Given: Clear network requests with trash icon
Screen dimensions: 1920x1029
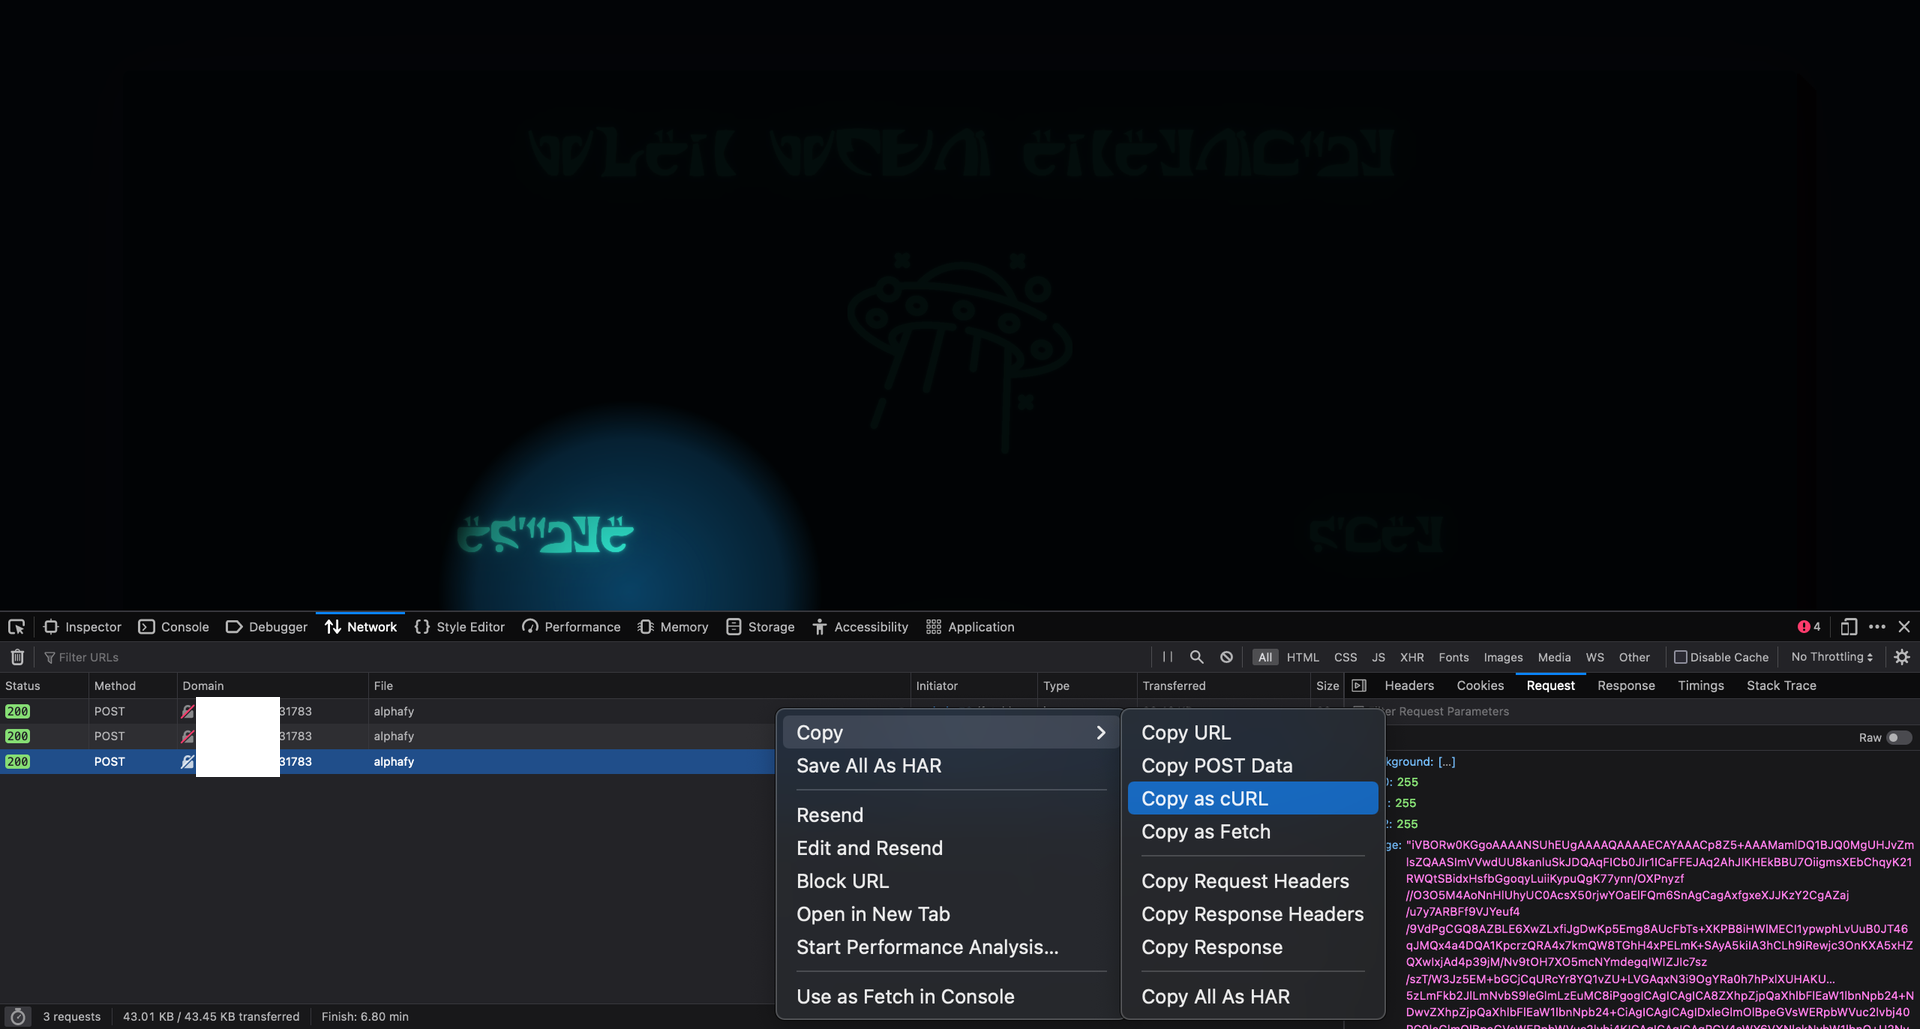Looking at the screenshot, I should (x=17, y=657).
